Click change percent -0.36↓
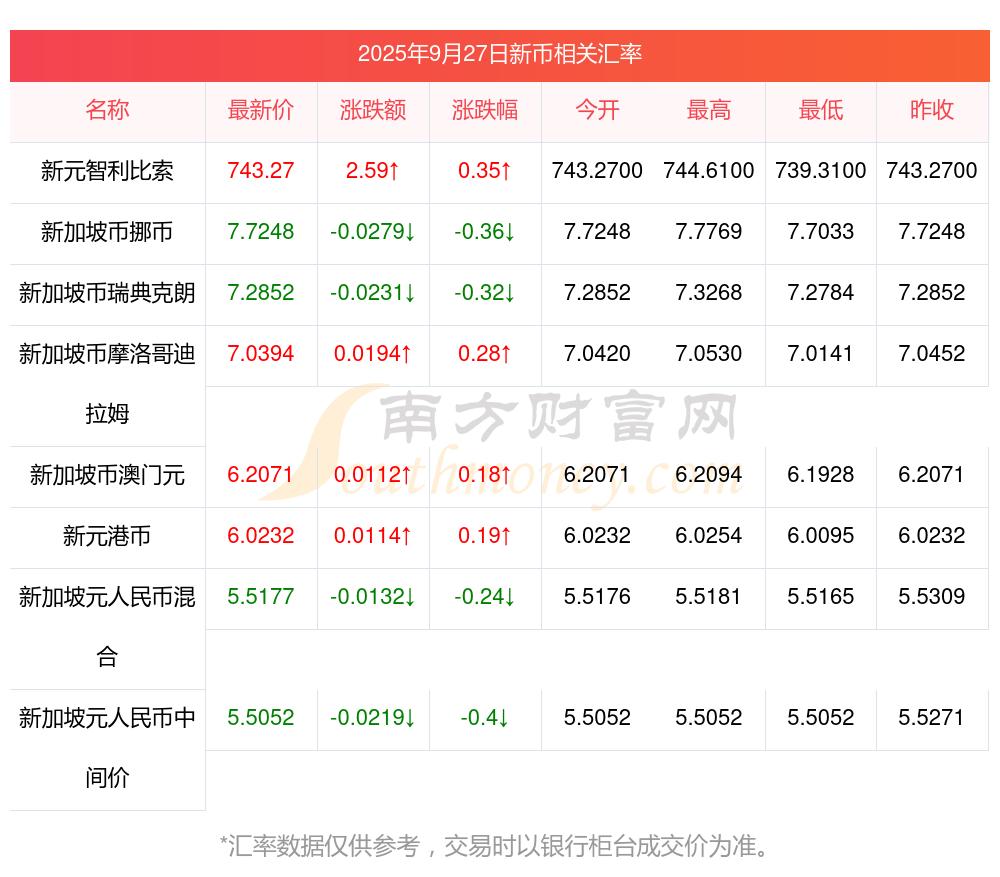 click(x=484, y=232)
